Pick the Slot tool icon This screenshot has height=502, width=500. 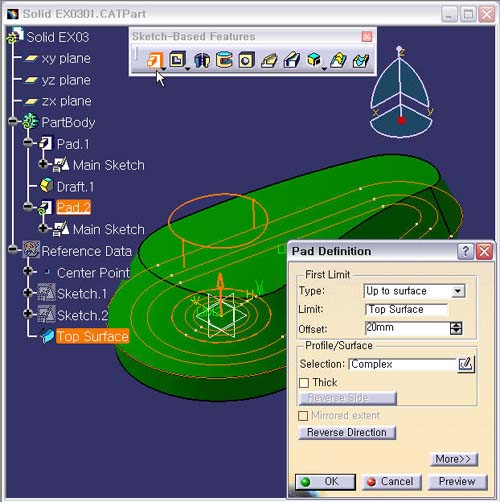coord(292,61)
